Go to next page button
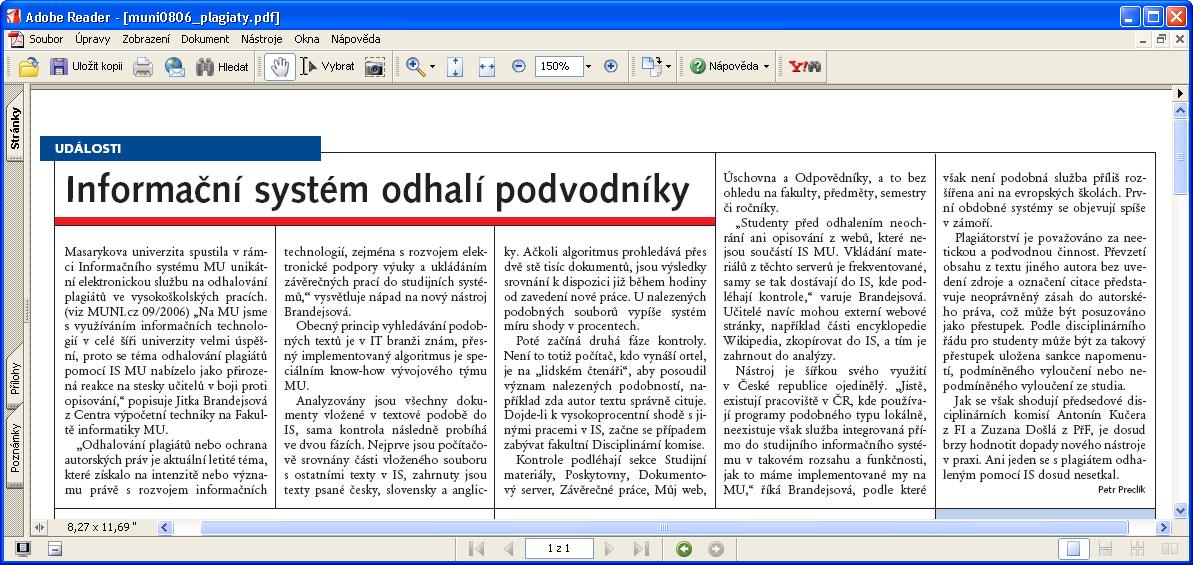Viewport: 1193px width, 565px height. (609, 548)
